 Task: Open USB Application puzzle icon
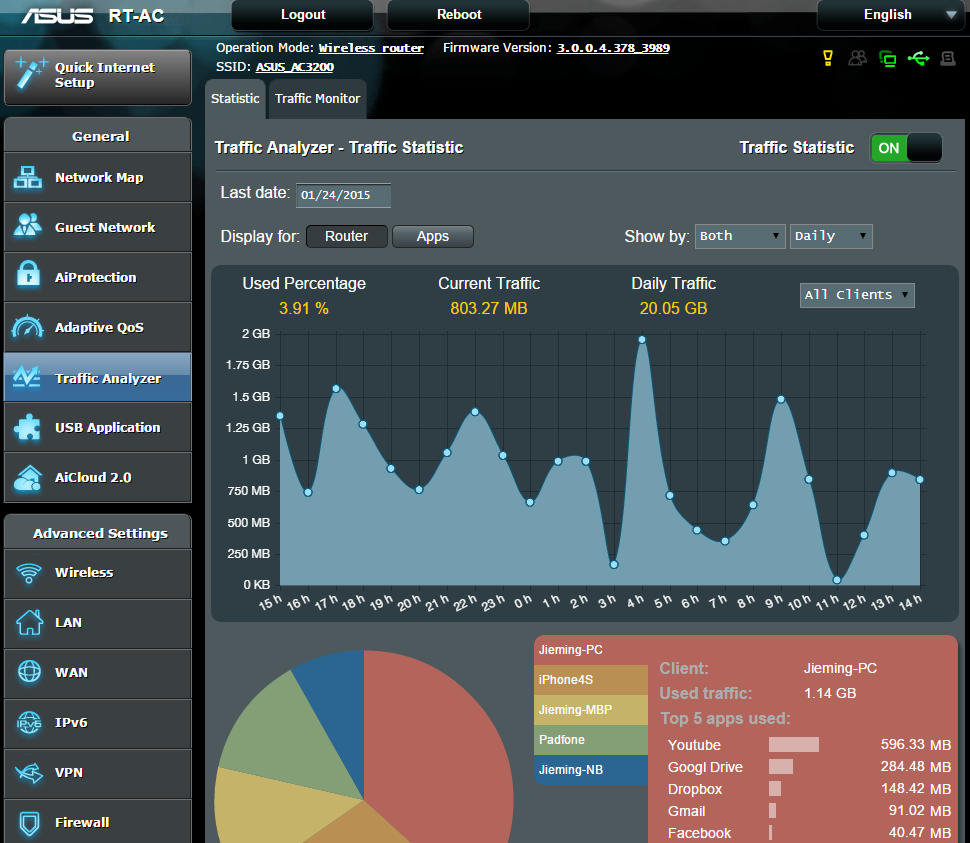coord(28,427)
